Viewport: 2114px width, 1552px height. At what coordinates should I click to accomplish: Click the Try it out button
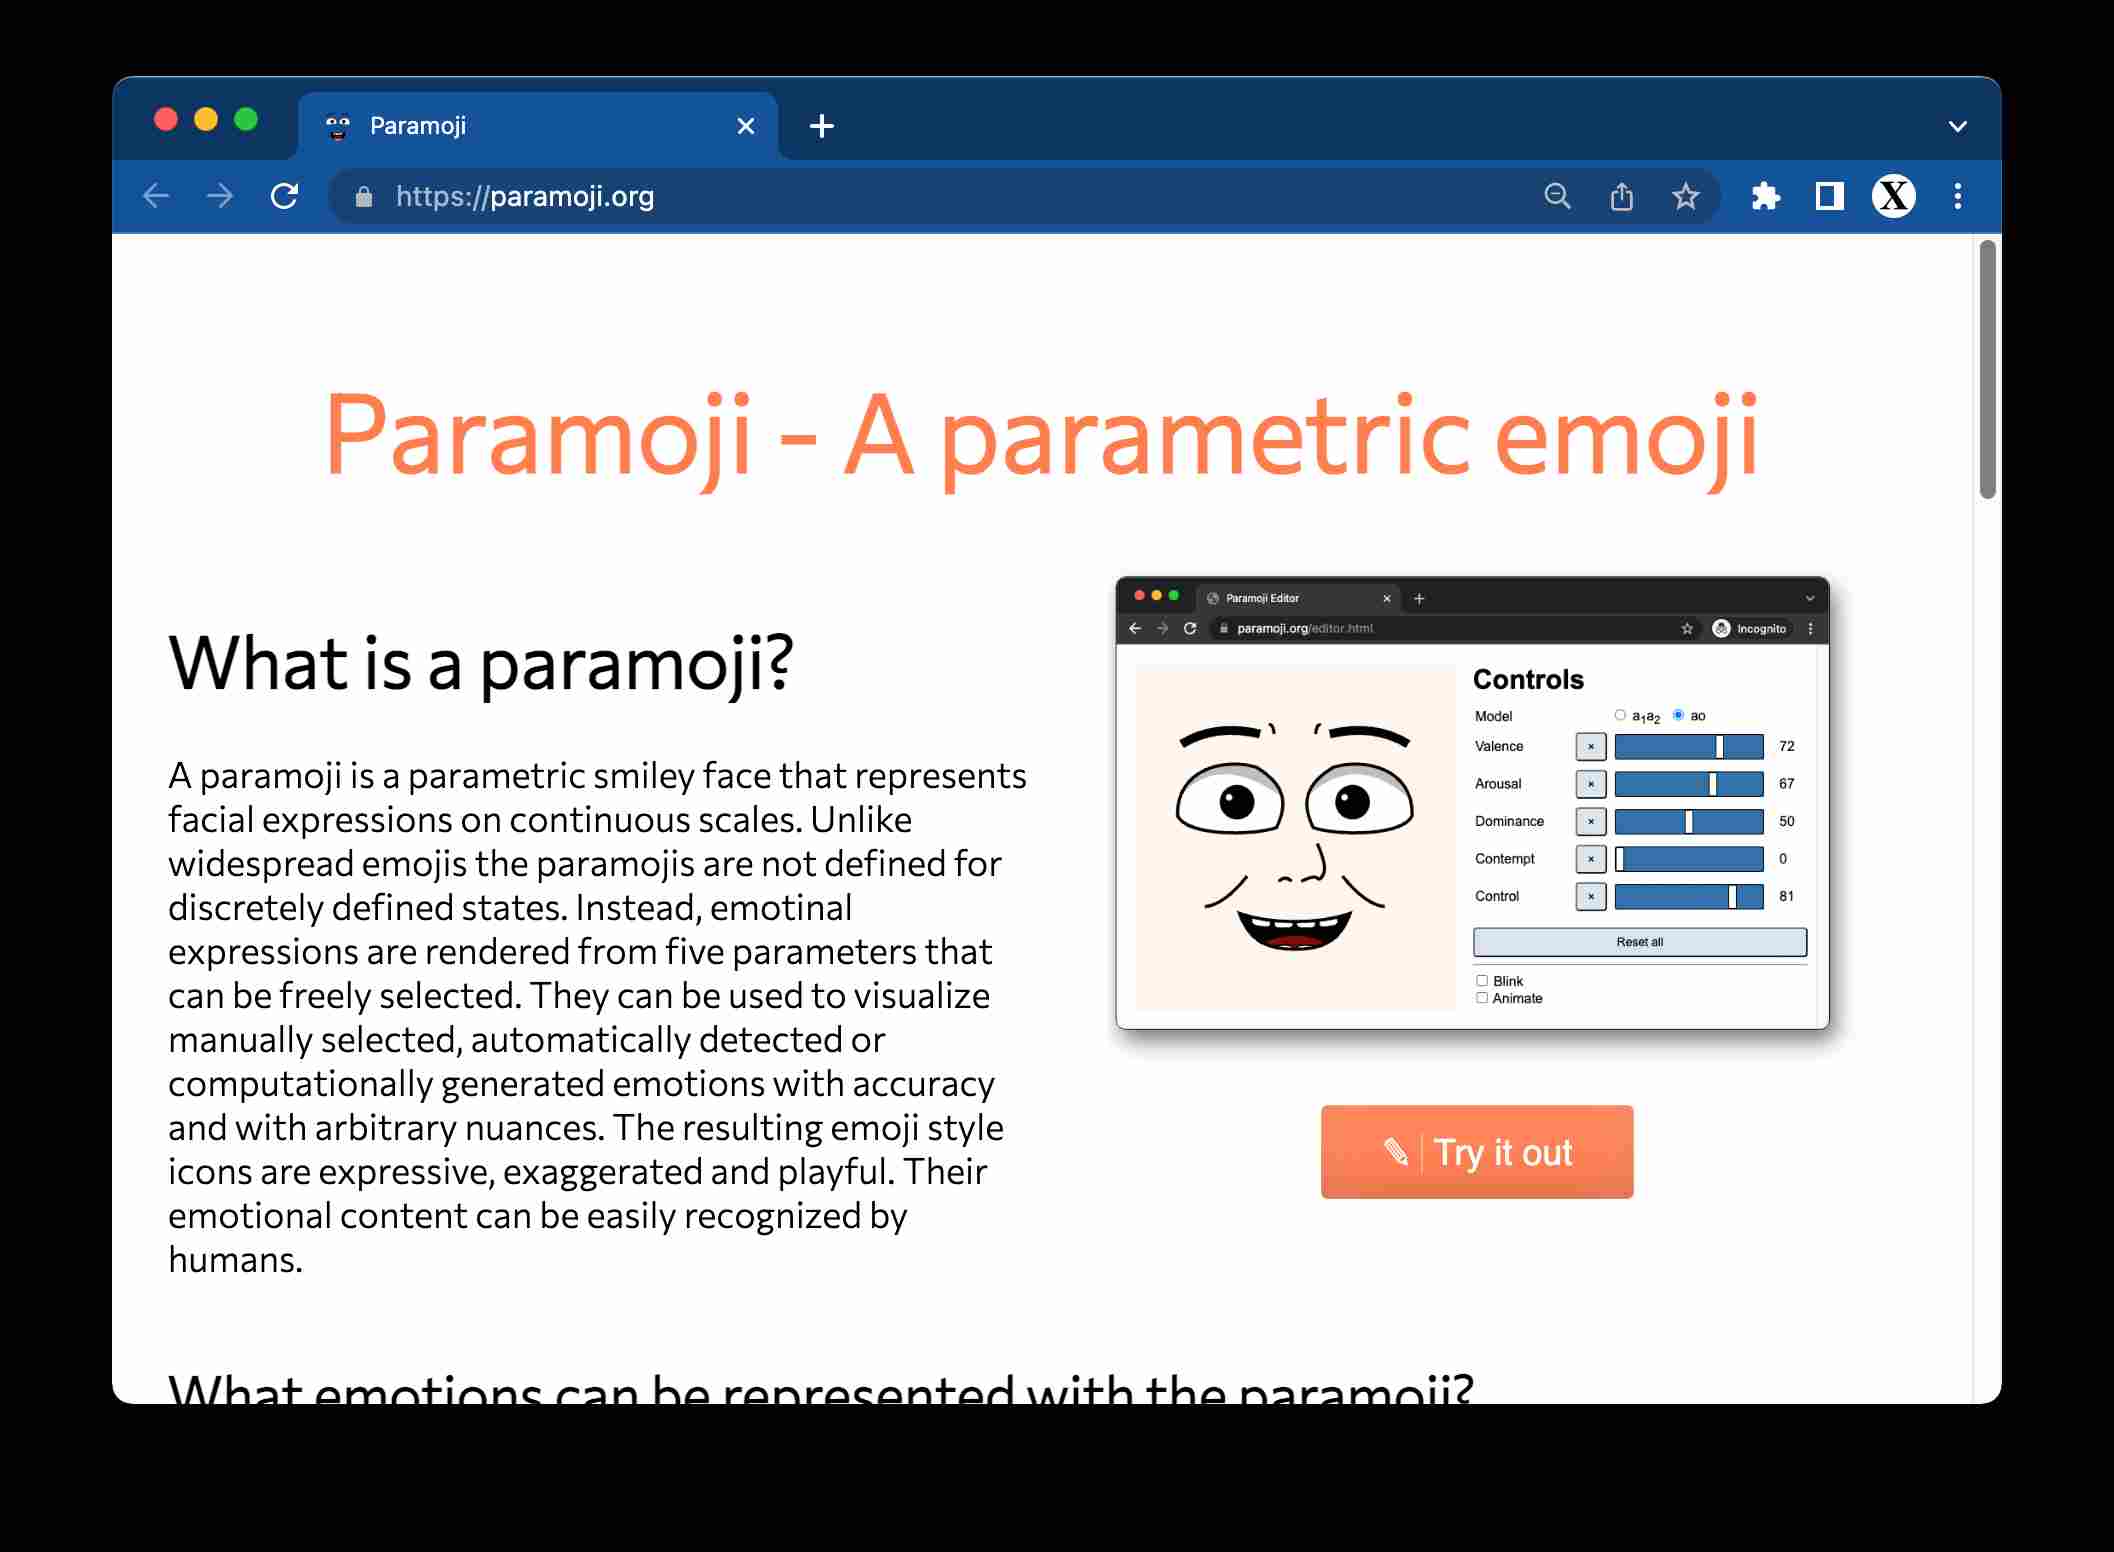1476,1151
